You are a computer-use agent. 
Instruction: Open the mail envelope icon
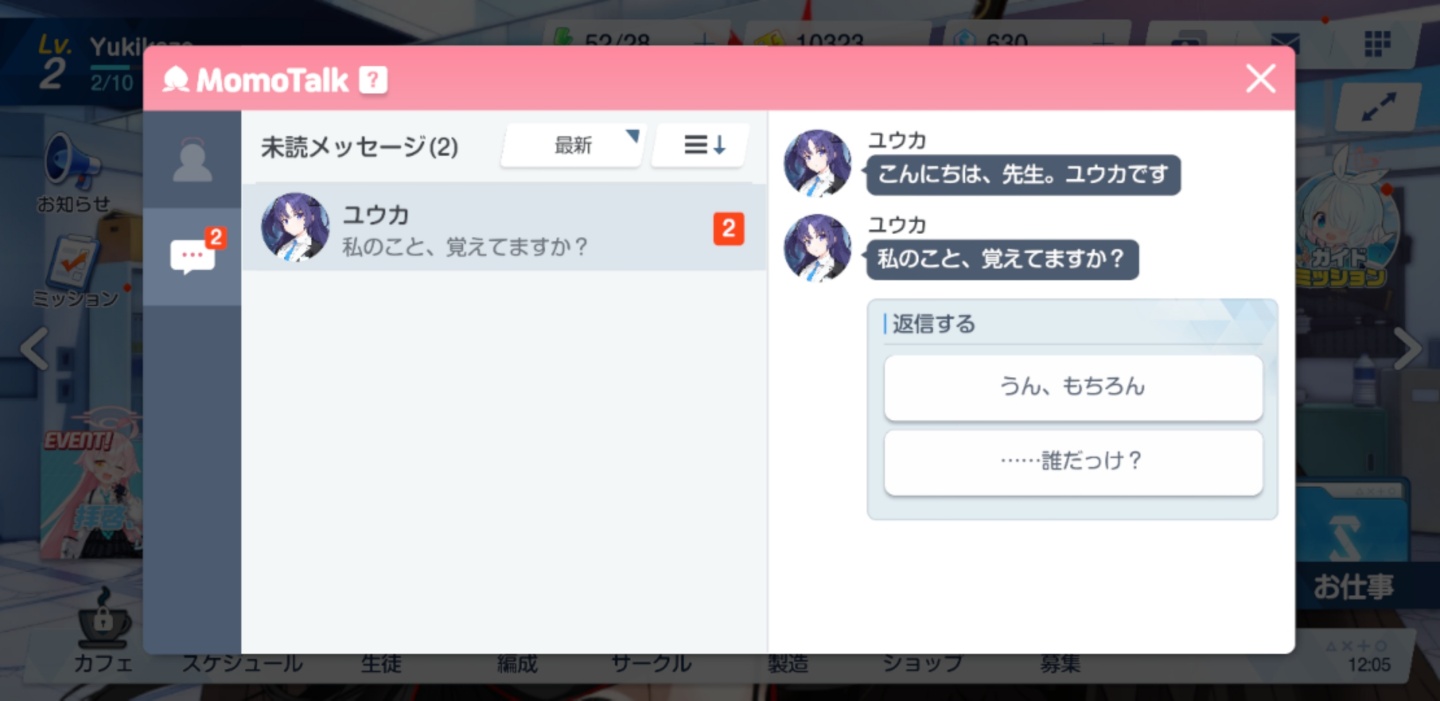click(1284, 43)
